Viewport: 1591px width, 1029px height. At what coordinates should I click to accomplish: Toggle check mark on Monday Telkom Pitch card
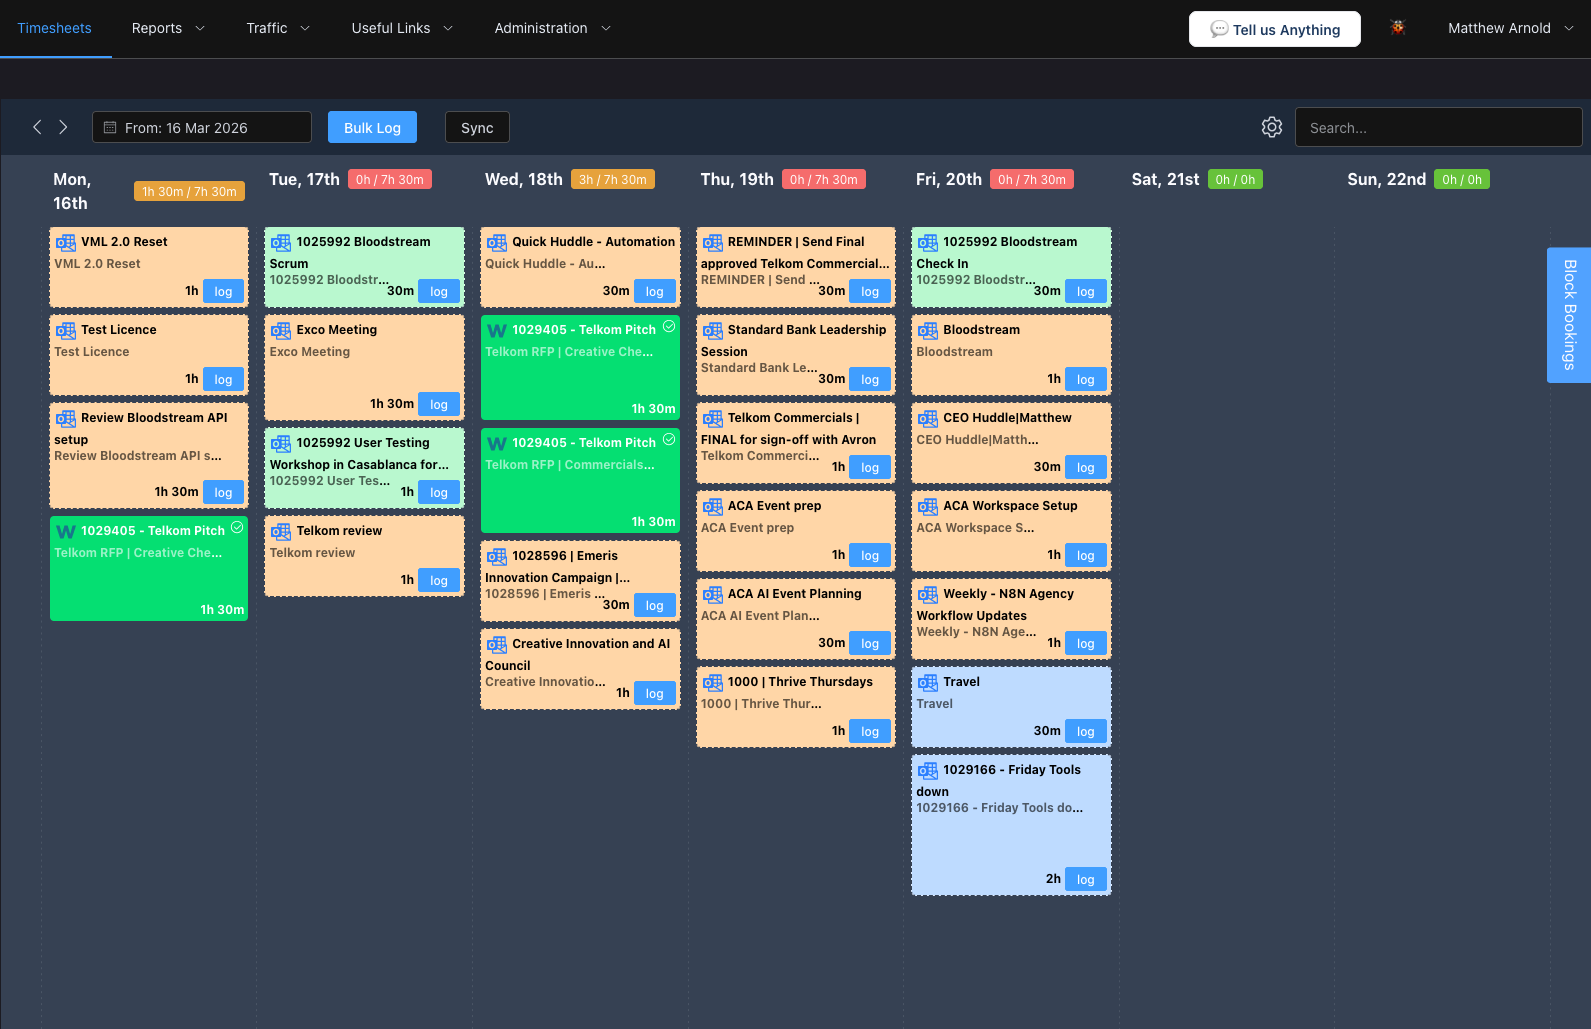click(237, 527)
